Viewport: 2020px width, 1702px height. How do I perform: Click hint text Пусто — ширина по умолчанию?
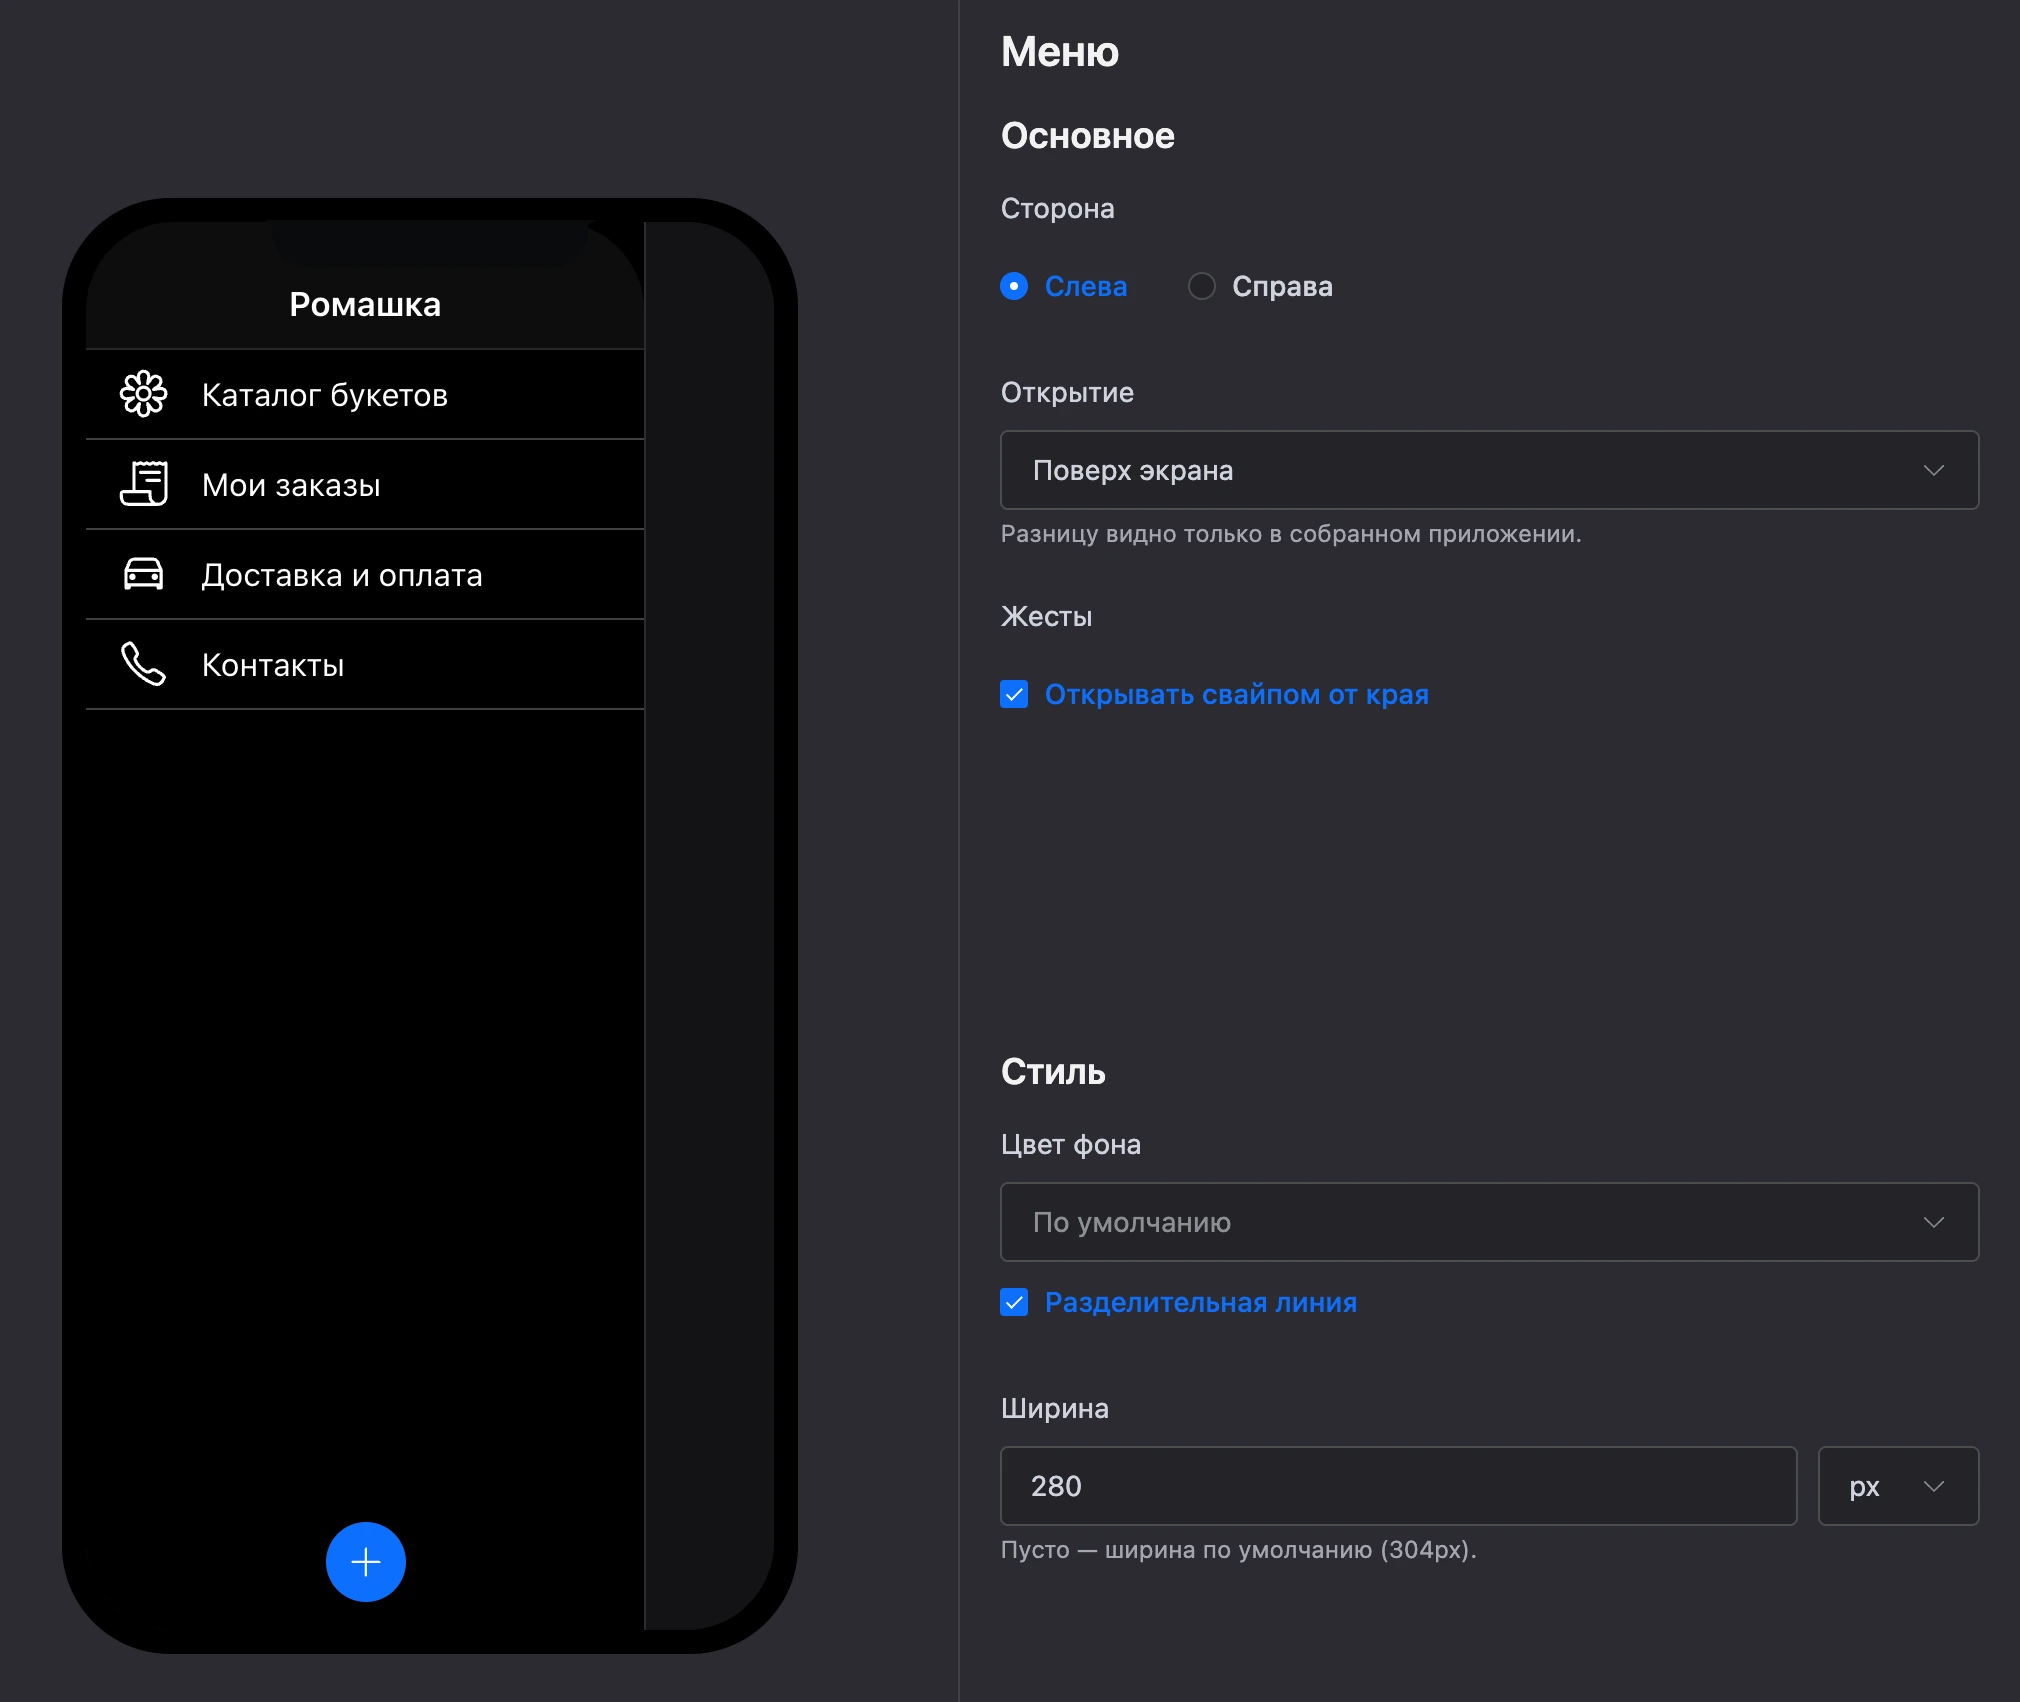point(1238,1550)
